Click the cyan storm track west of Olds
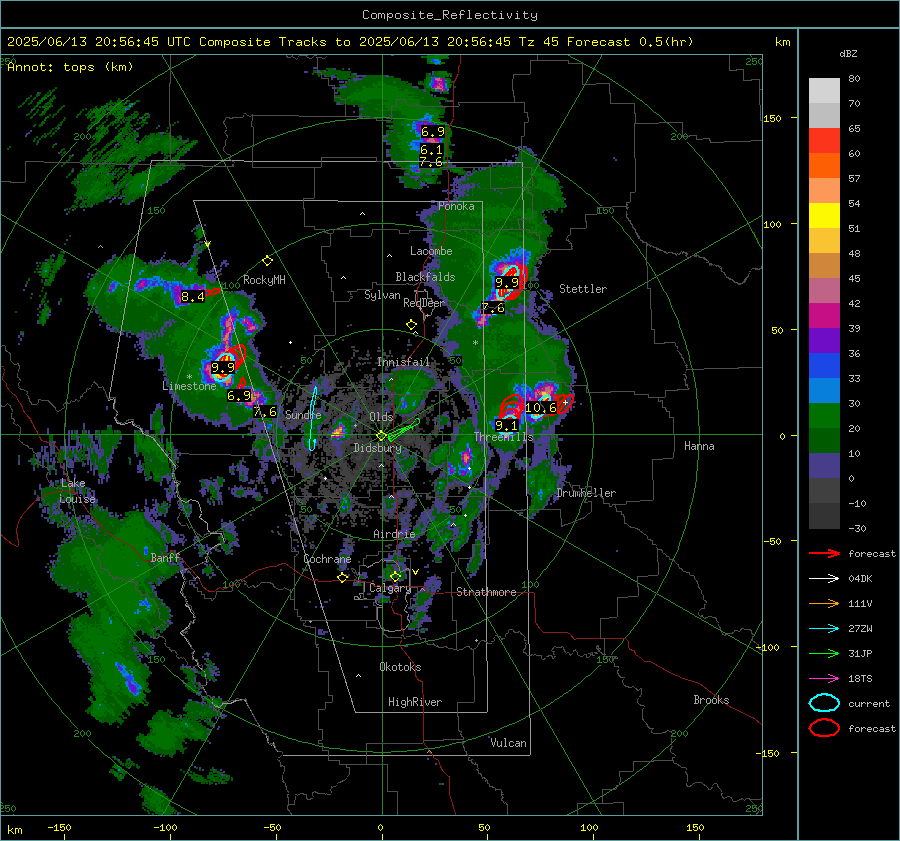Image resolution: width=900 pixels, height=841 pixels. tap(313, 418)
